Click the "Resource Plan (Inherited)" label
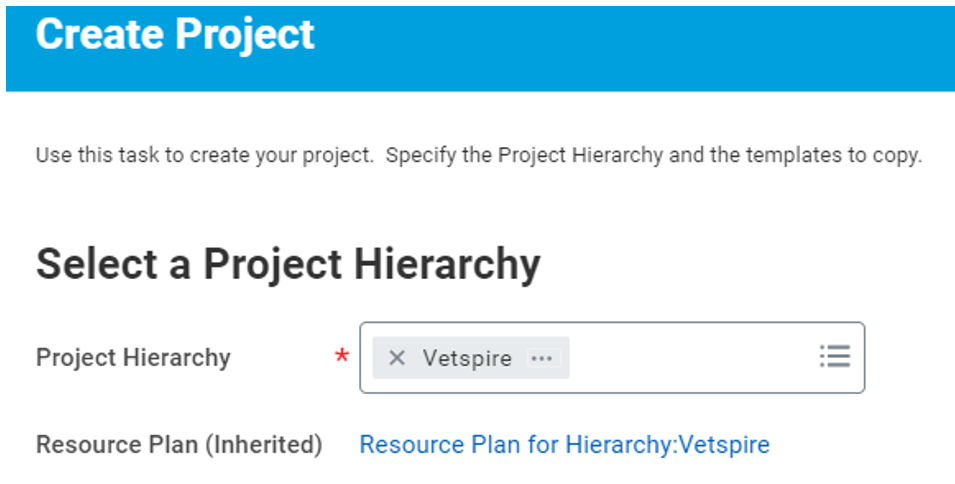Screen dimensions: 955x484 coord(179,444)
